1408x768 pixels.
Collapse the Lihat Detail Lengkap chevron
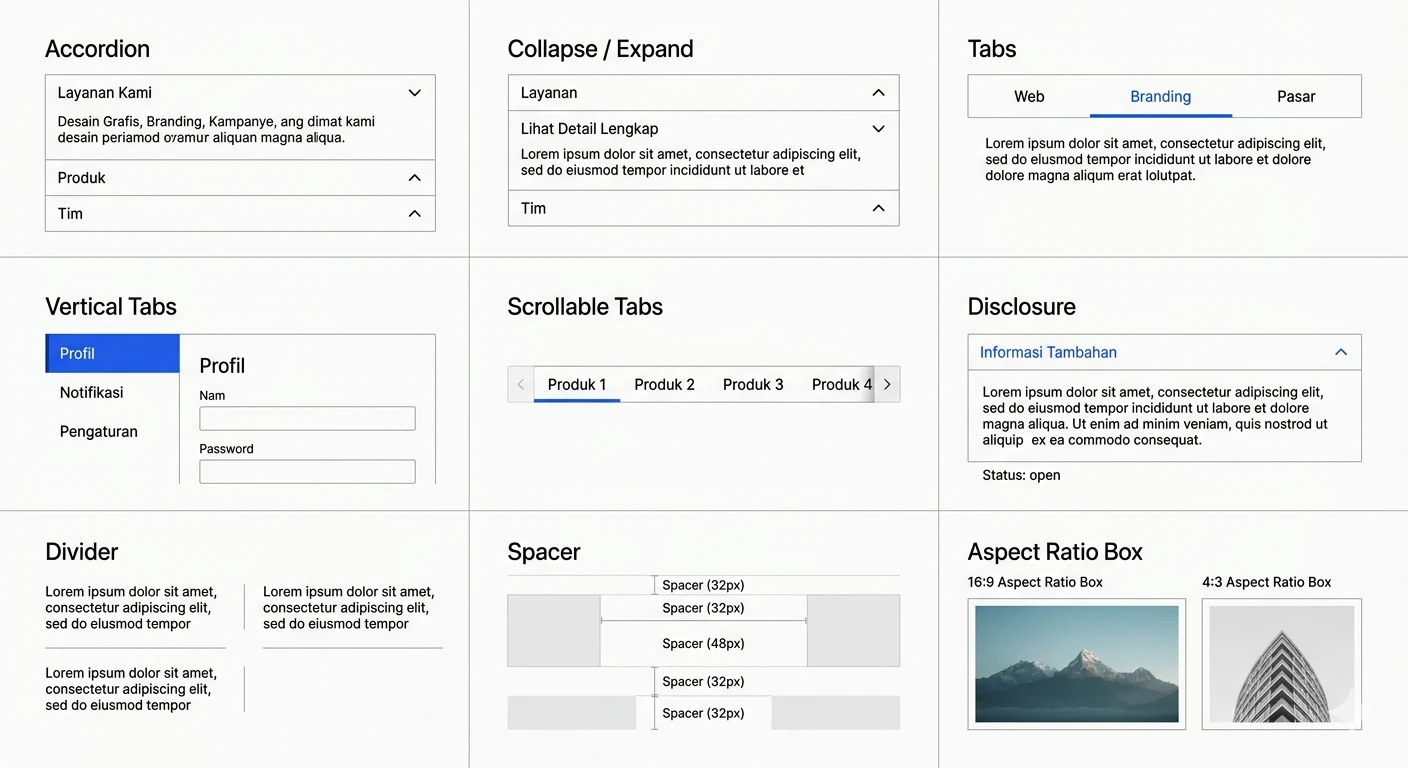878,129
